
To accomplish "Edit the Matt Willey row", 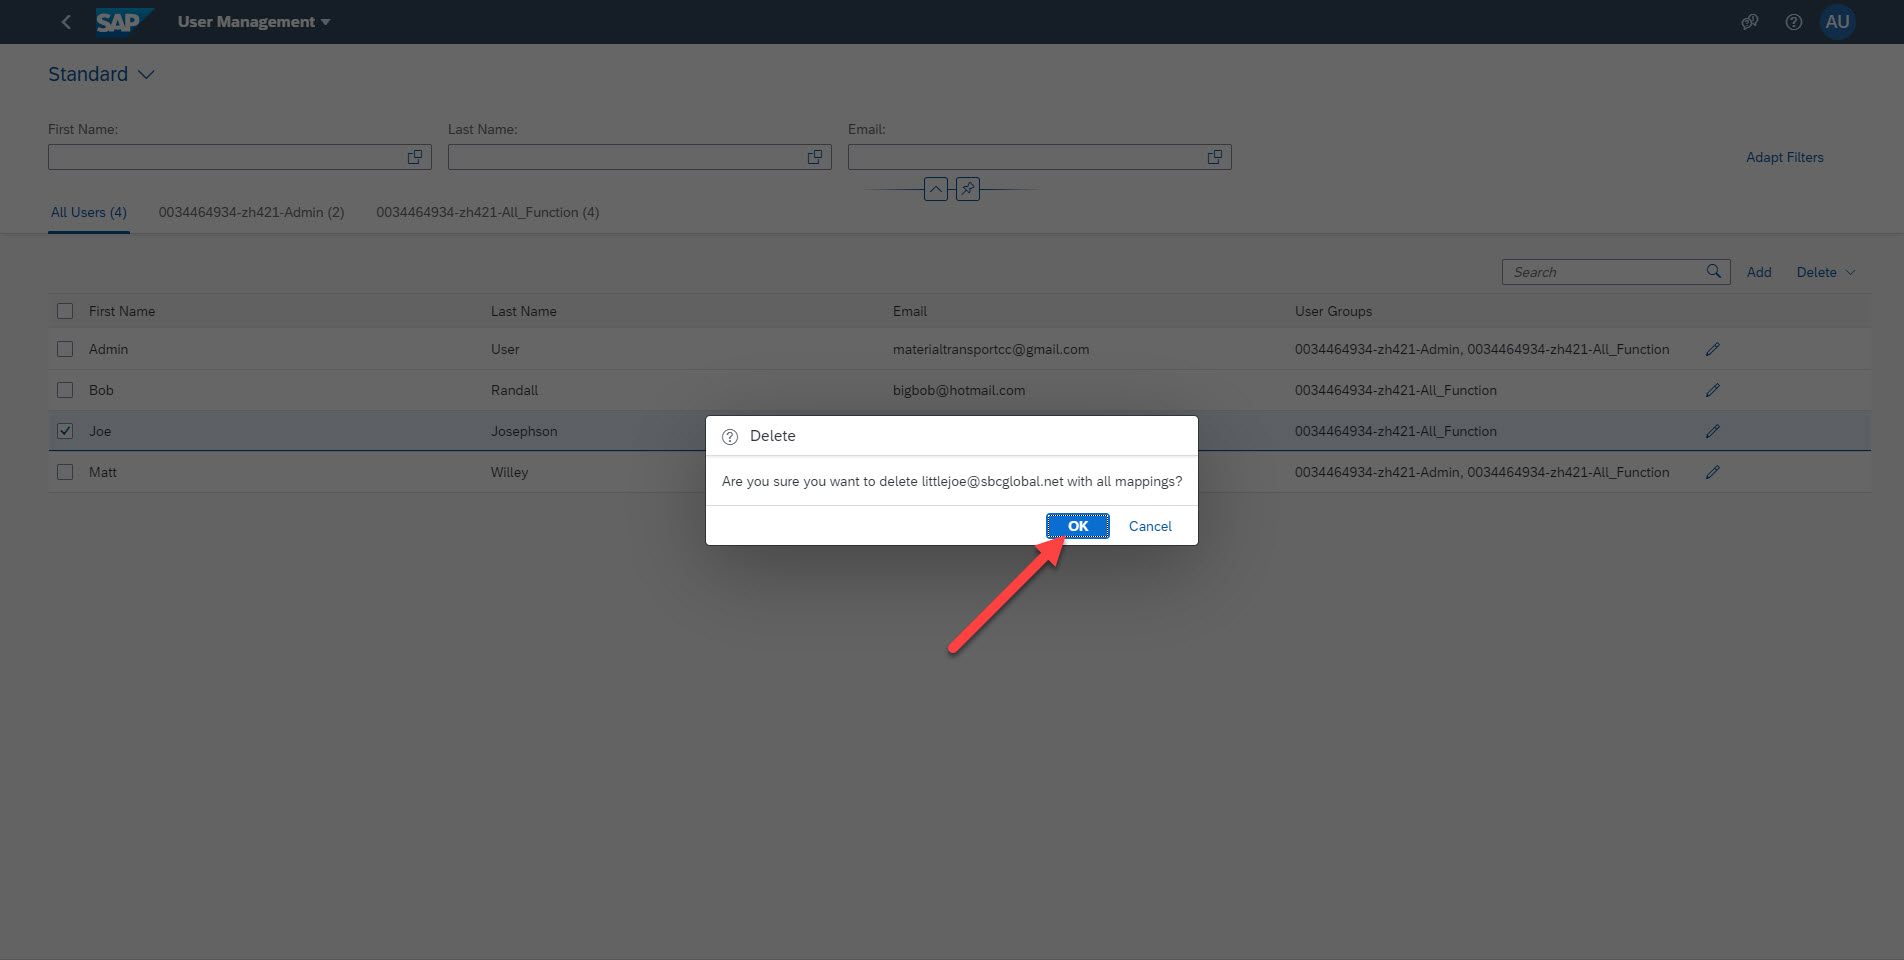I will (x=1713, y=472).
